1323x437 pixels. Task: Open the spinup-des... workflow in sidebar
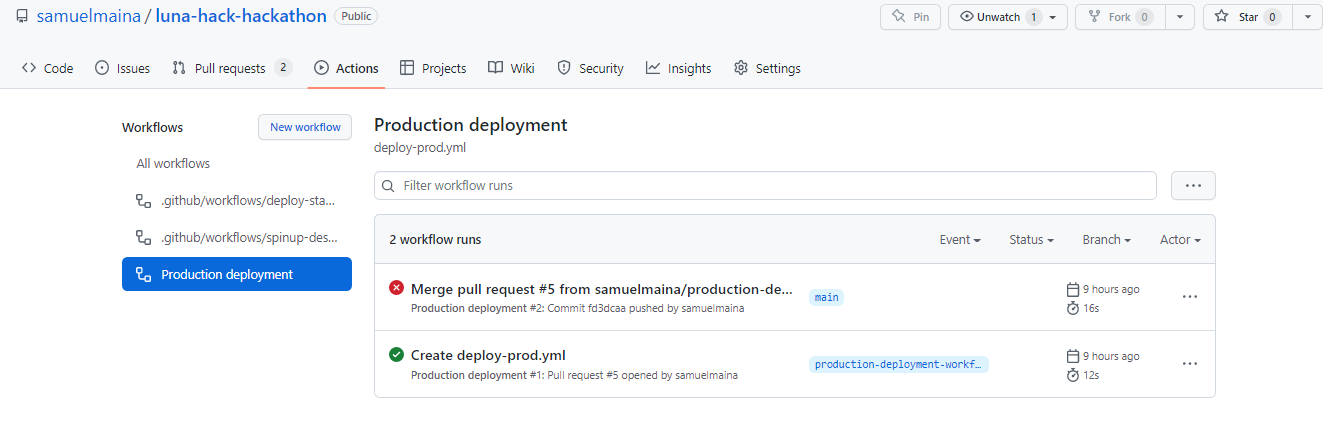237,237
